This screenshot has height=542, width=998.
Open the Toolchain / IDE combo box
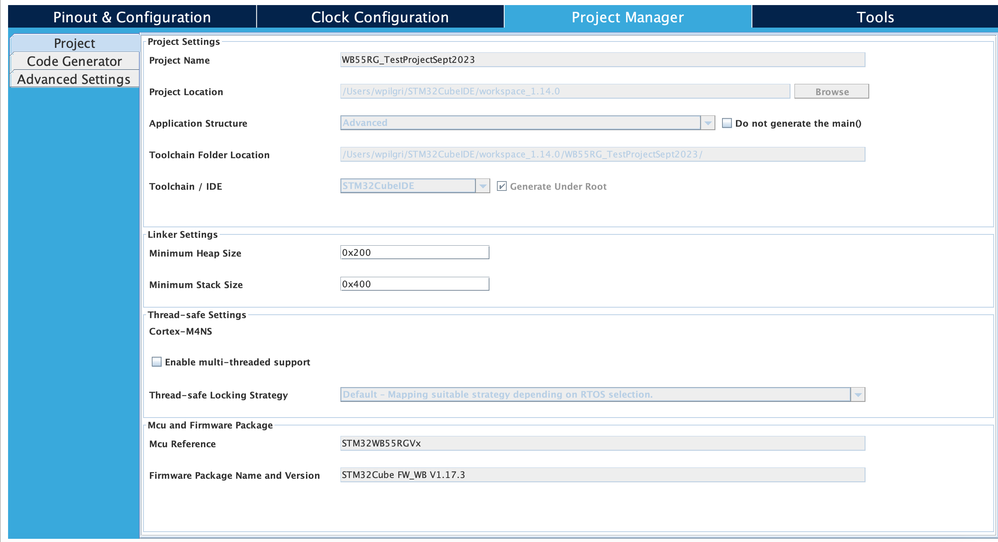click(x=414, y=186)
